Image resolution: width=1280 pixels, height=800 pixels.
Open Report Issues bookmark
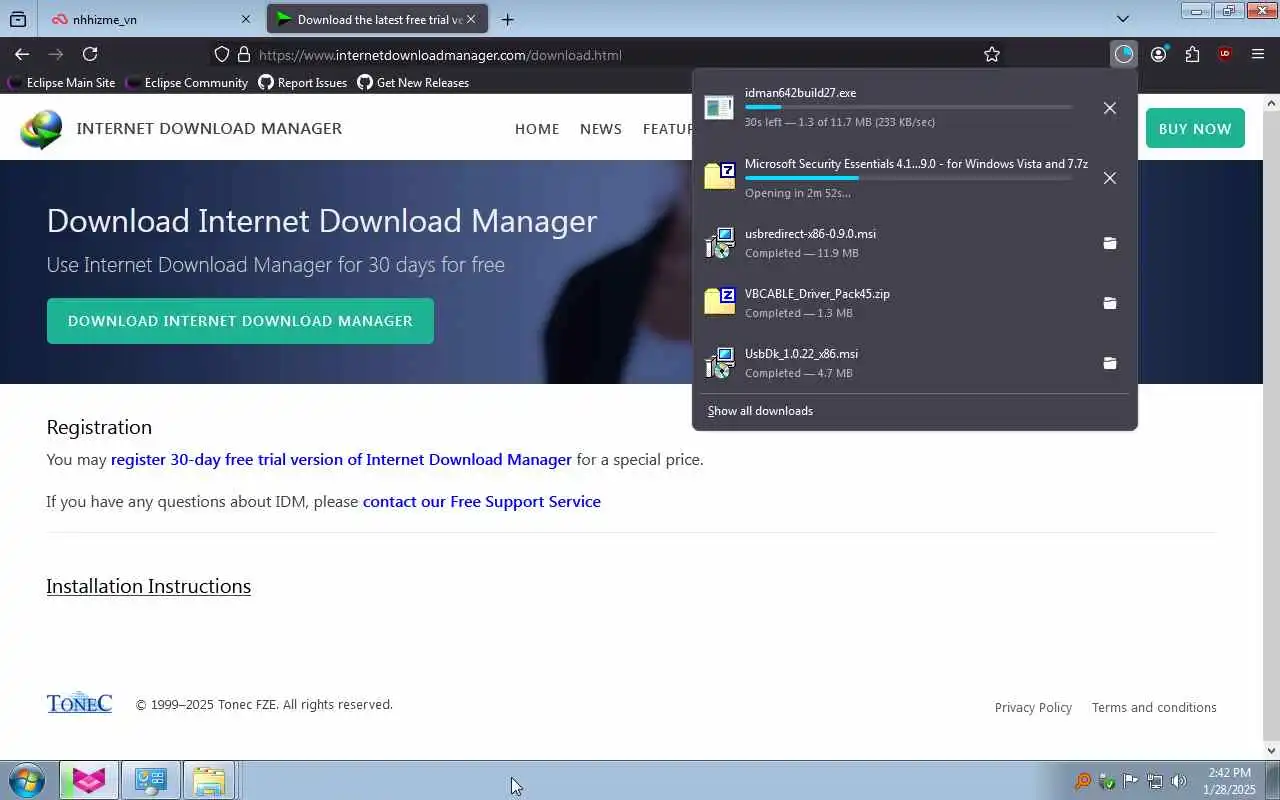303,83
